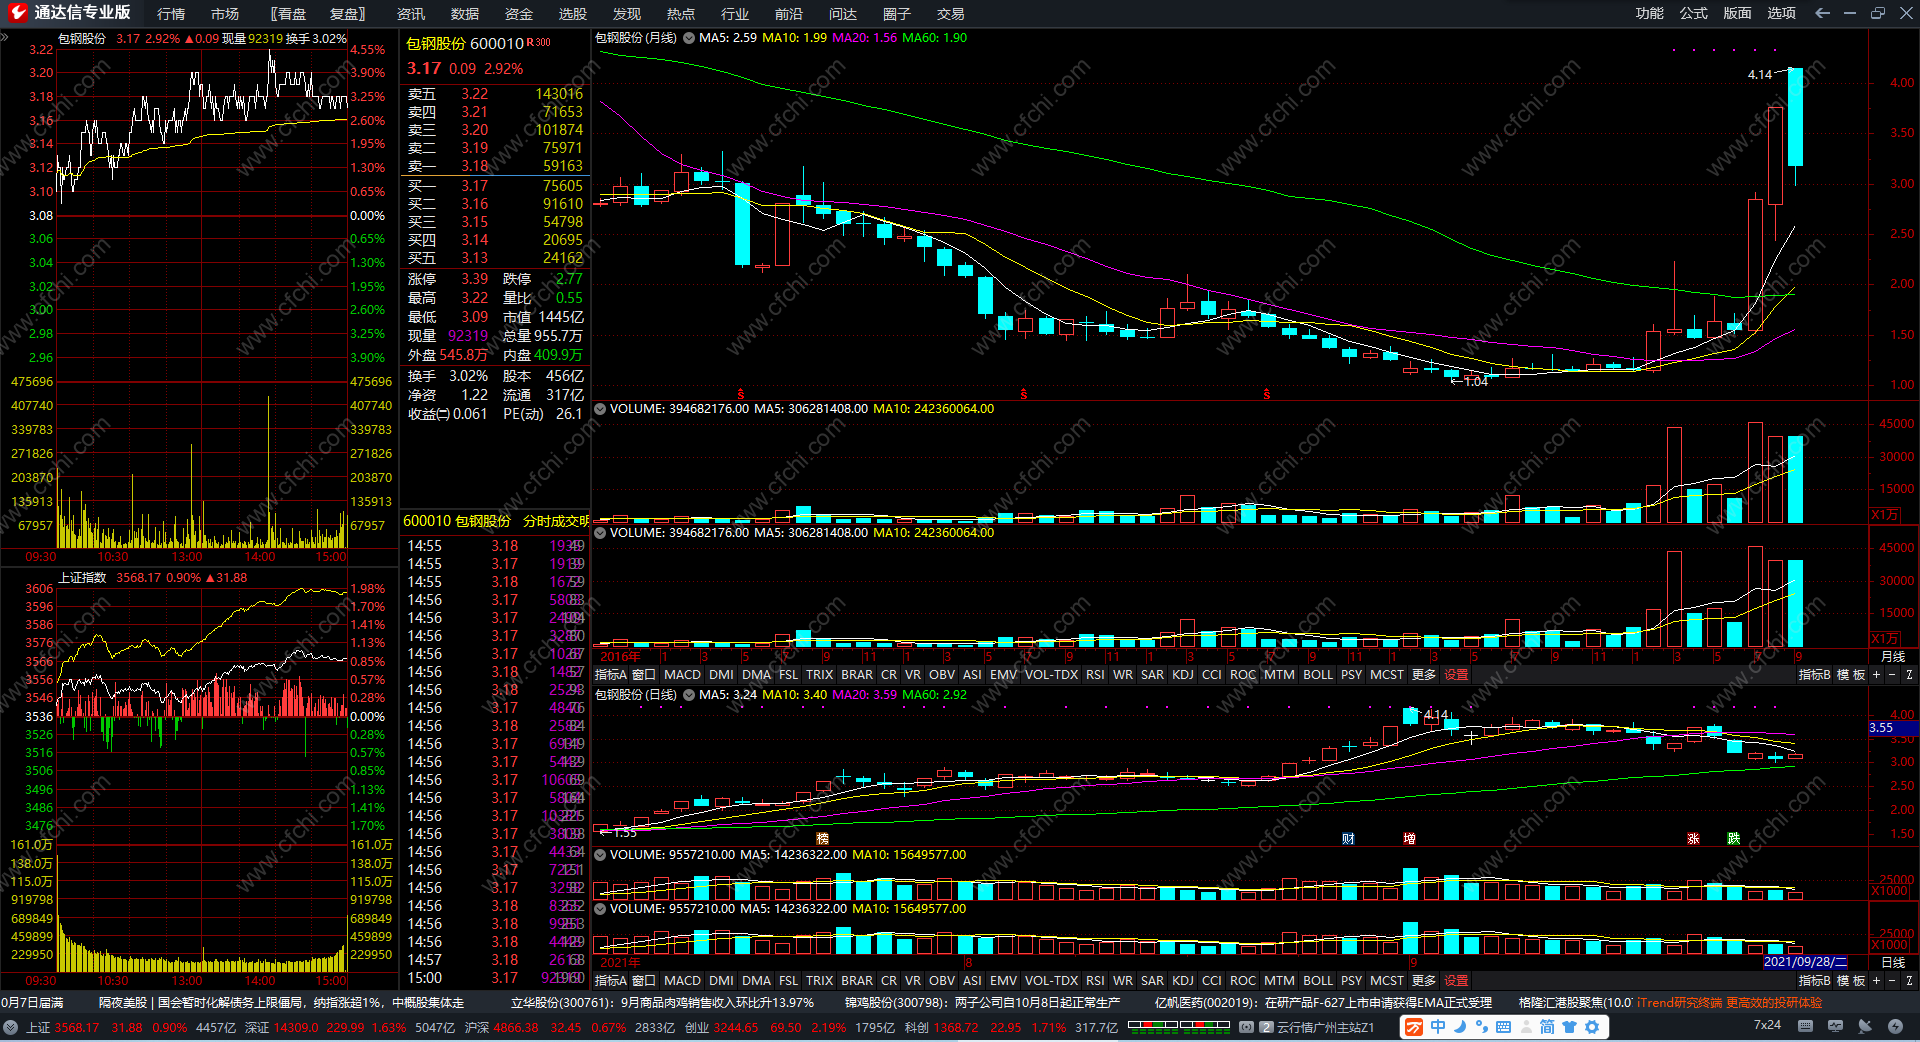Click the 模板 button on monthly indicator row
The image size is (1920, 1042).
pos(1851,675)
